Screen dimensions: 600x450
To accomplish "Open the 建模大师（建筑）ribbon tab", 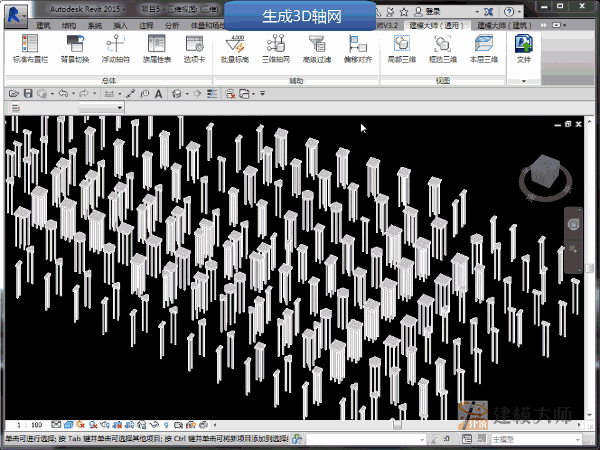I will click(504, 26).
